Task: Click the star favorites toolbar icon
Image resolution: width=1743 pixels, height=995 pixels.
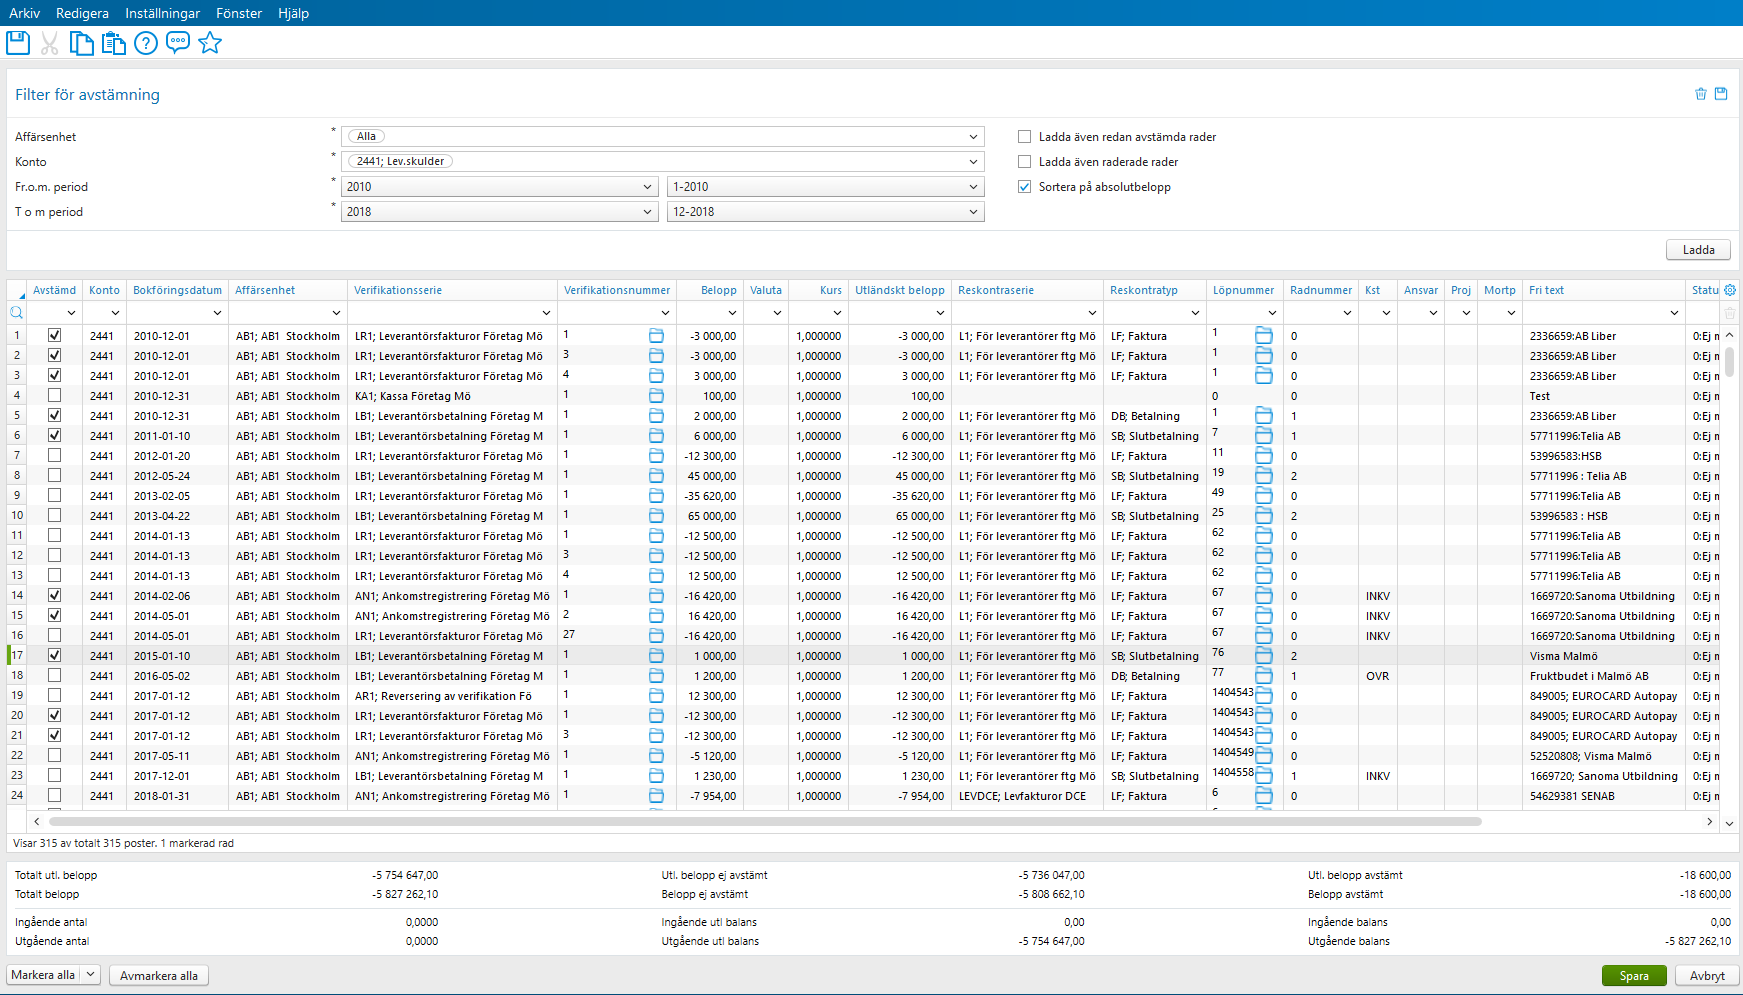Action: point(210,42)
